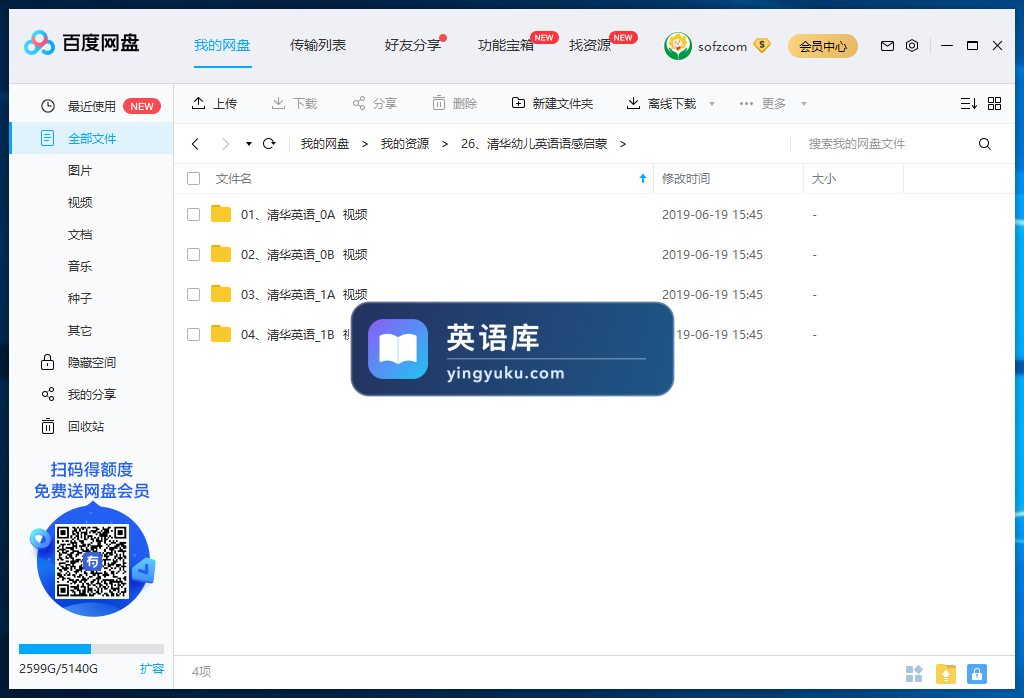Click the new folder icon
The width and height of the screenshot is (1024, 698).
pos(518,103)
